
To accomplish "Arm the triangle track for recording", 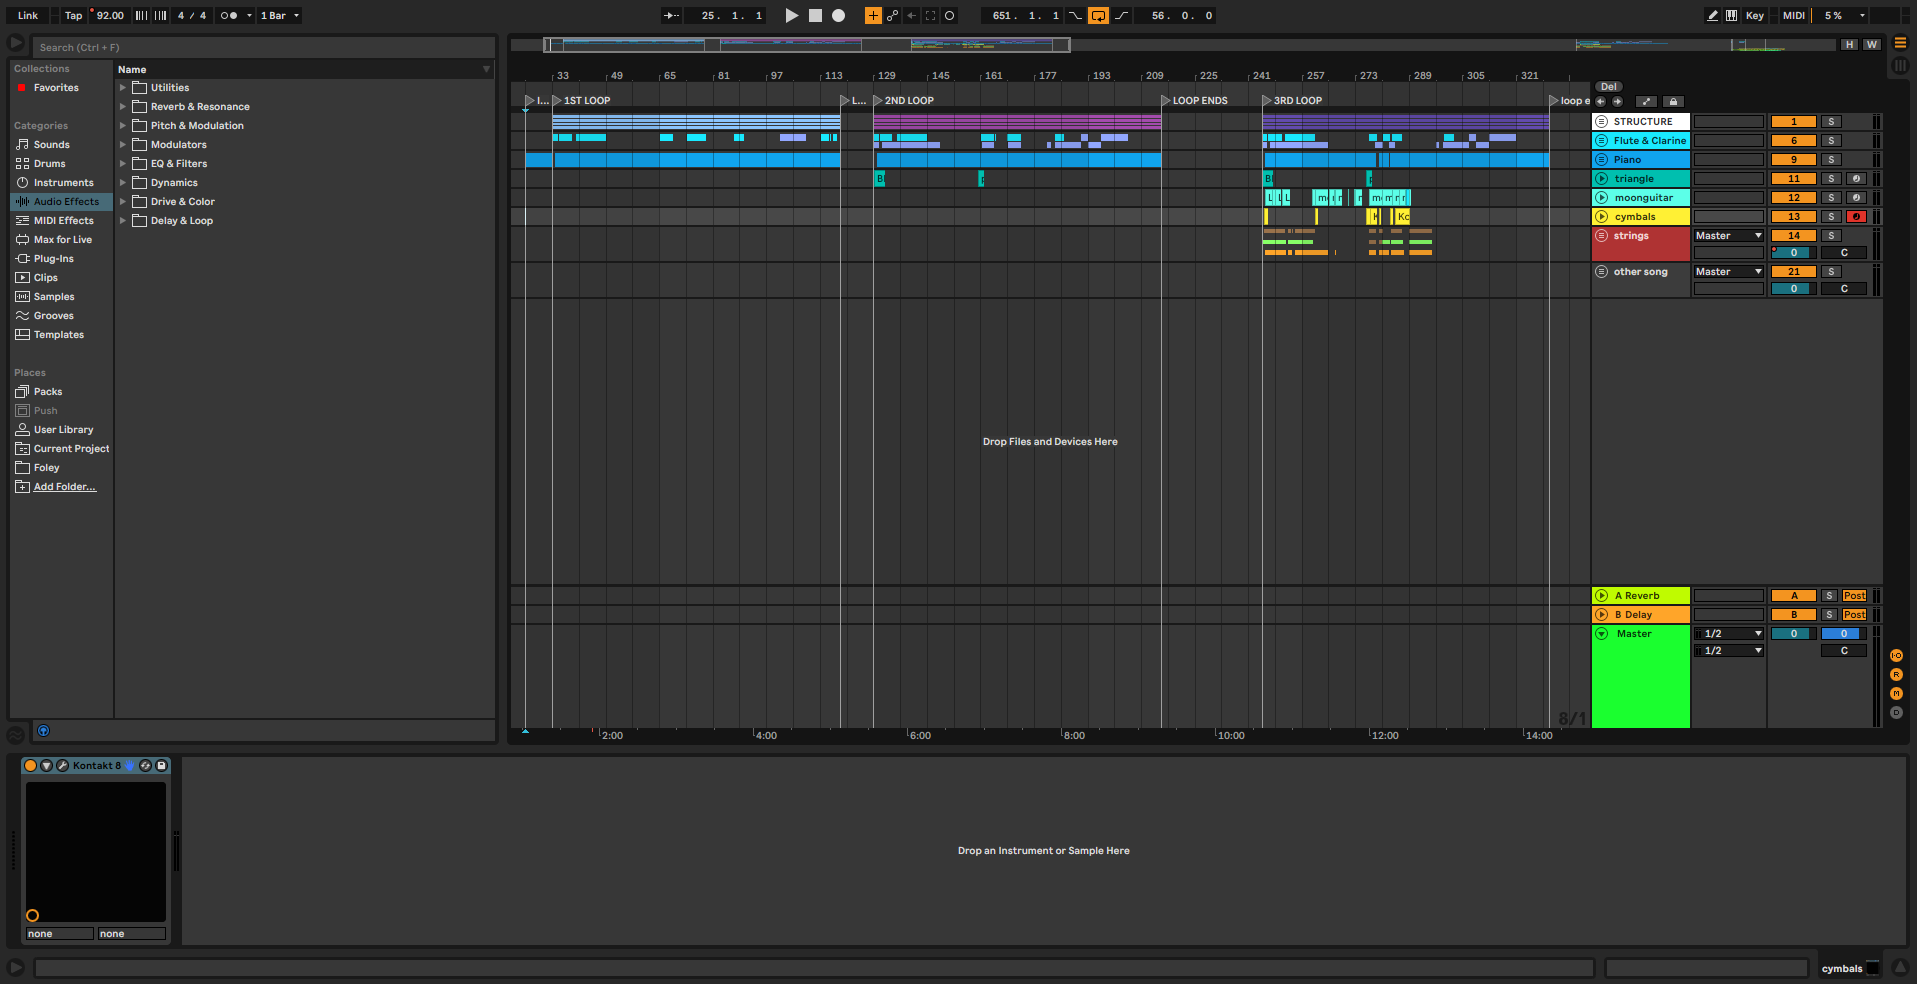I will pyautogui.click(x=1856, y=179).
